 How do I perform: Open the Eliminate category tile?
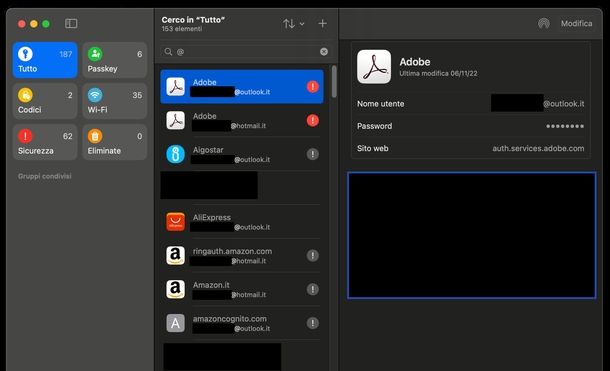click(115, 142)
